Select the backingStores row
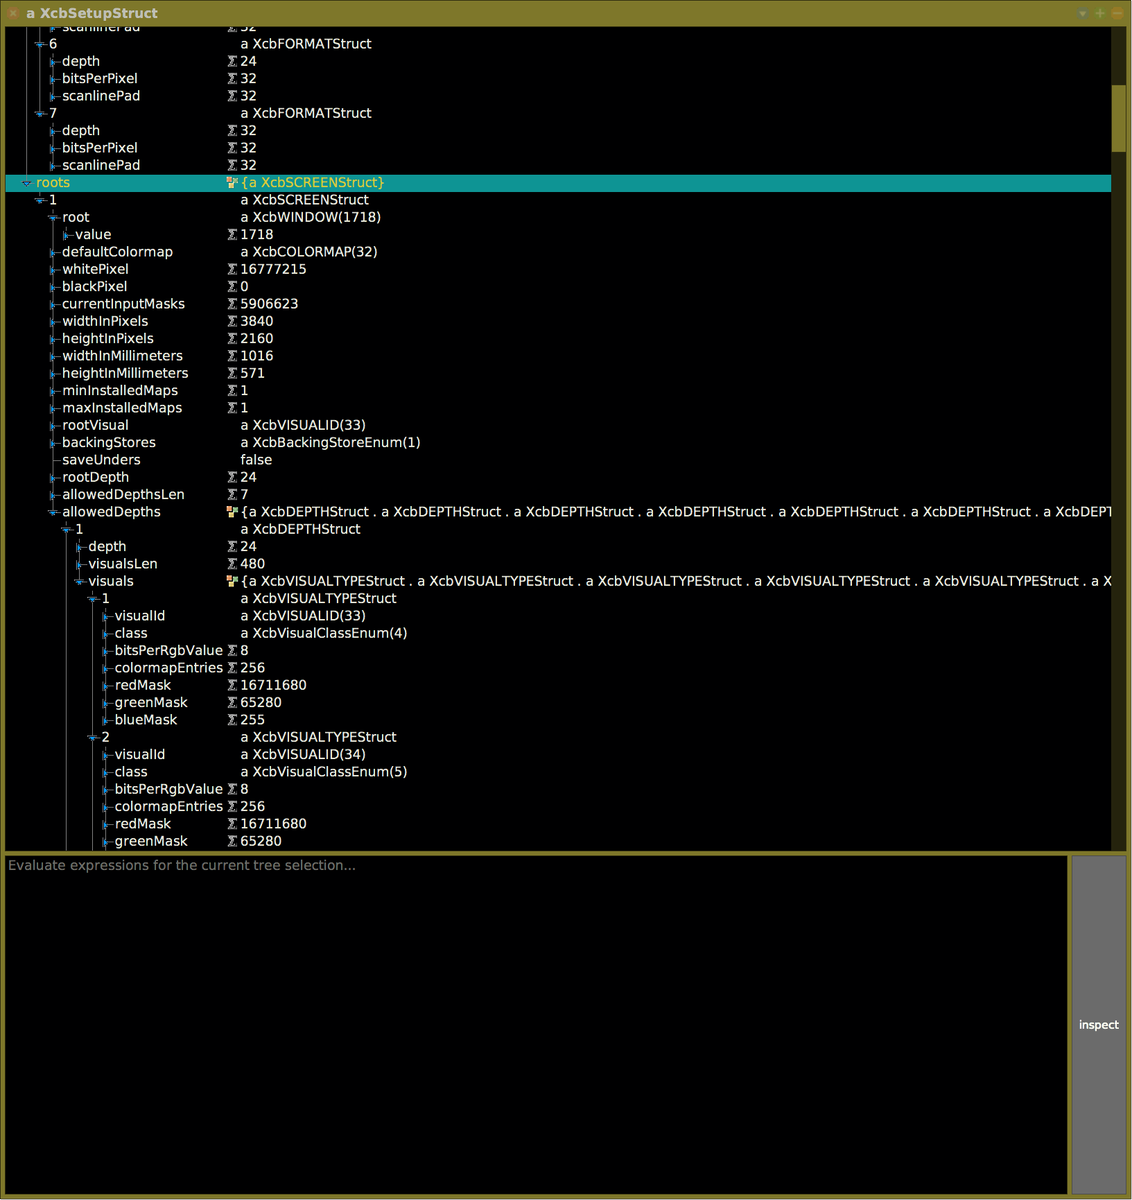1132x1200 pixels. click(x=109, y=443)
